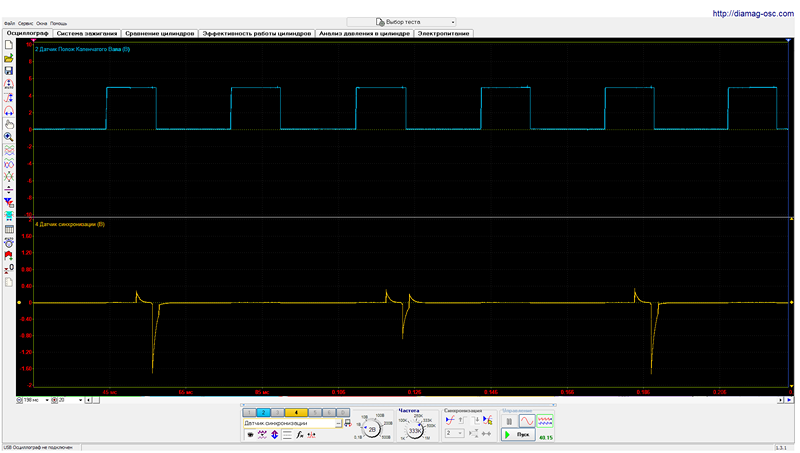This screenshot has height=453, width=800.
Task: Create a new file with the blank page icon
Action: (x=9, y=45)
